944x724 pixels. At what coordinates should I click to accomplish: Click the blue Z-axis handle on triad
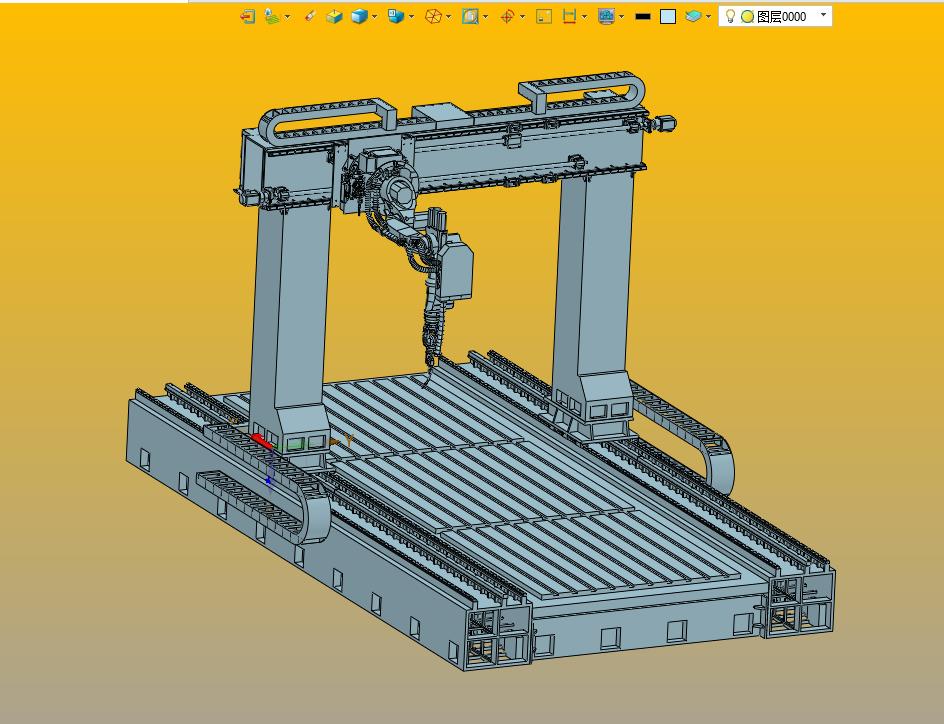click(x=269, y=480)
